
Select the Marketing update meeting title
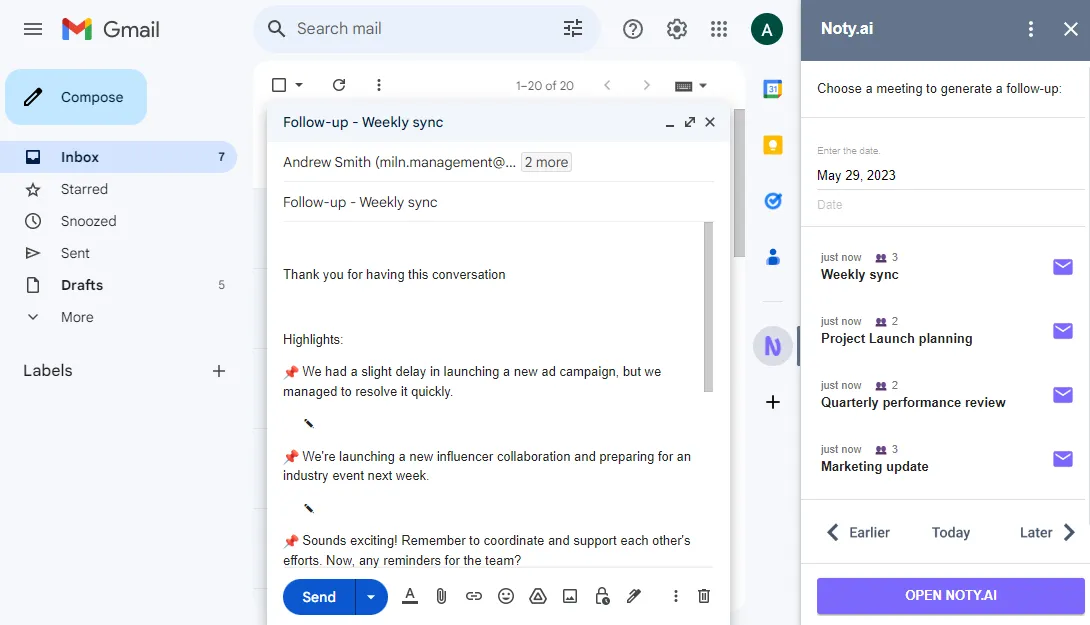[x=875, y=466]
